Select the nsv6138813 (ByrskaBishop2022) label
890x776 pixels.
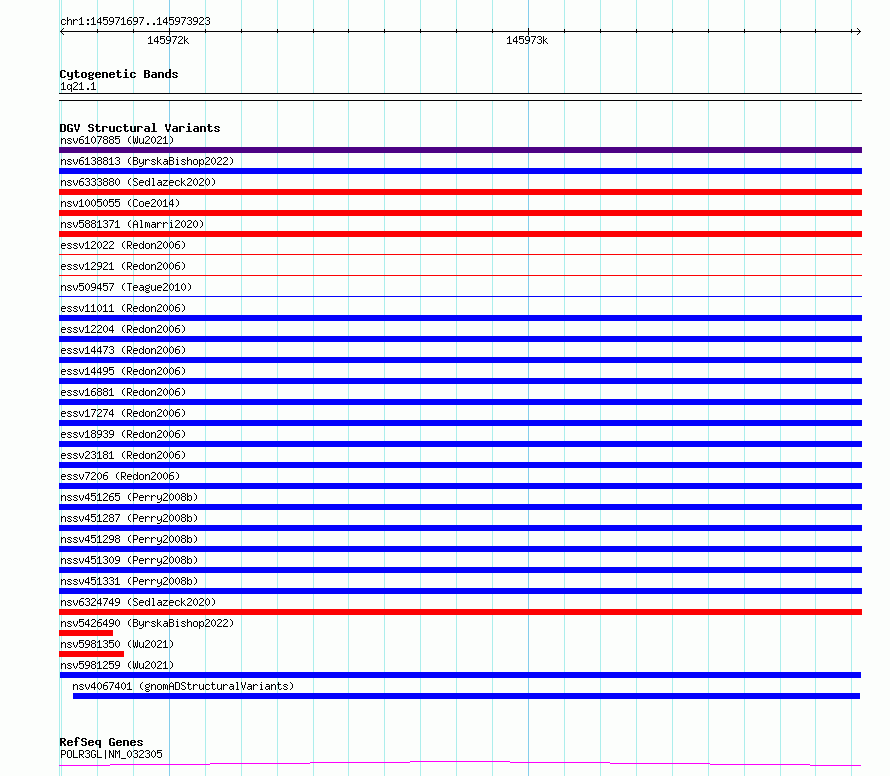(147, 161)
